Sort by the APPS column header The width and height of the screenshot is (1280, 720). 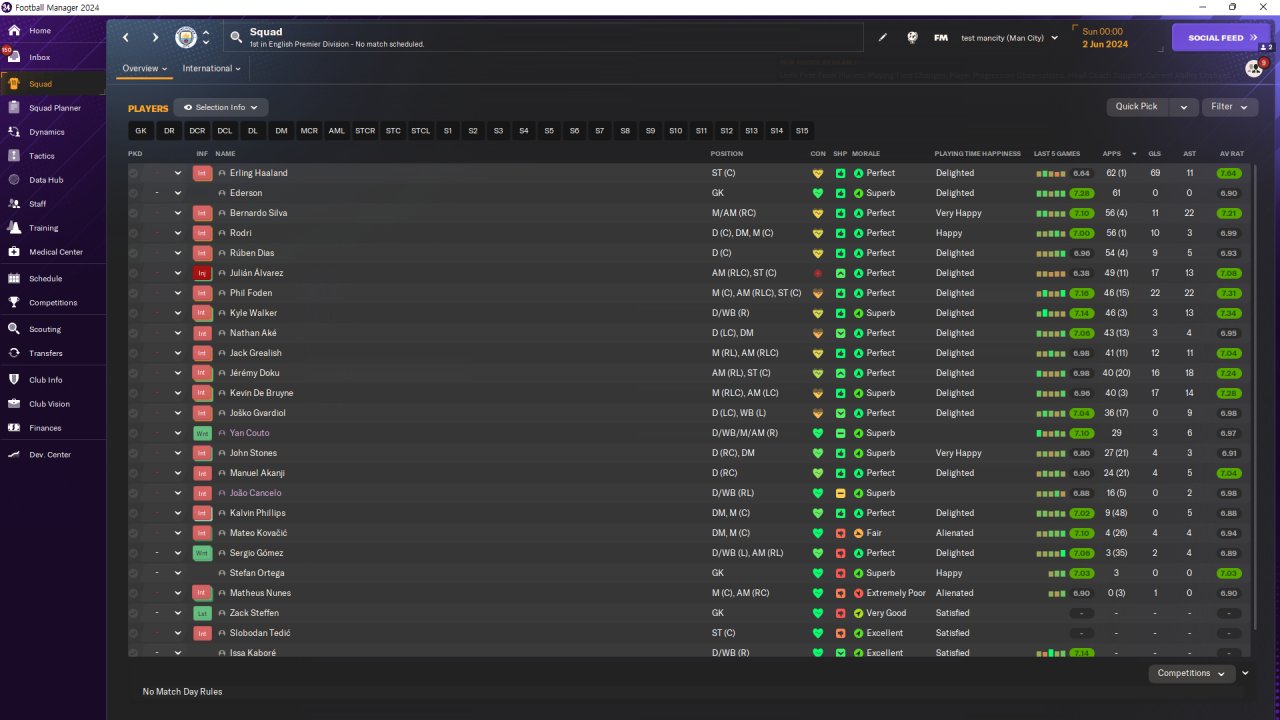point(1112,154)
